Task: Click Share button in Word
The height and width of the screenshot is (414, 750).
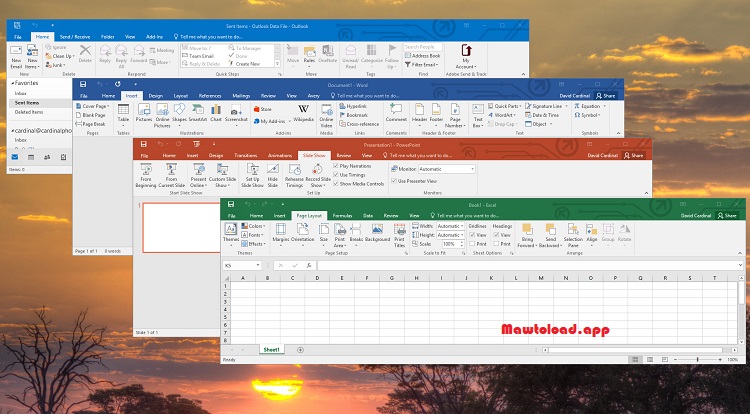Action: 606,96
